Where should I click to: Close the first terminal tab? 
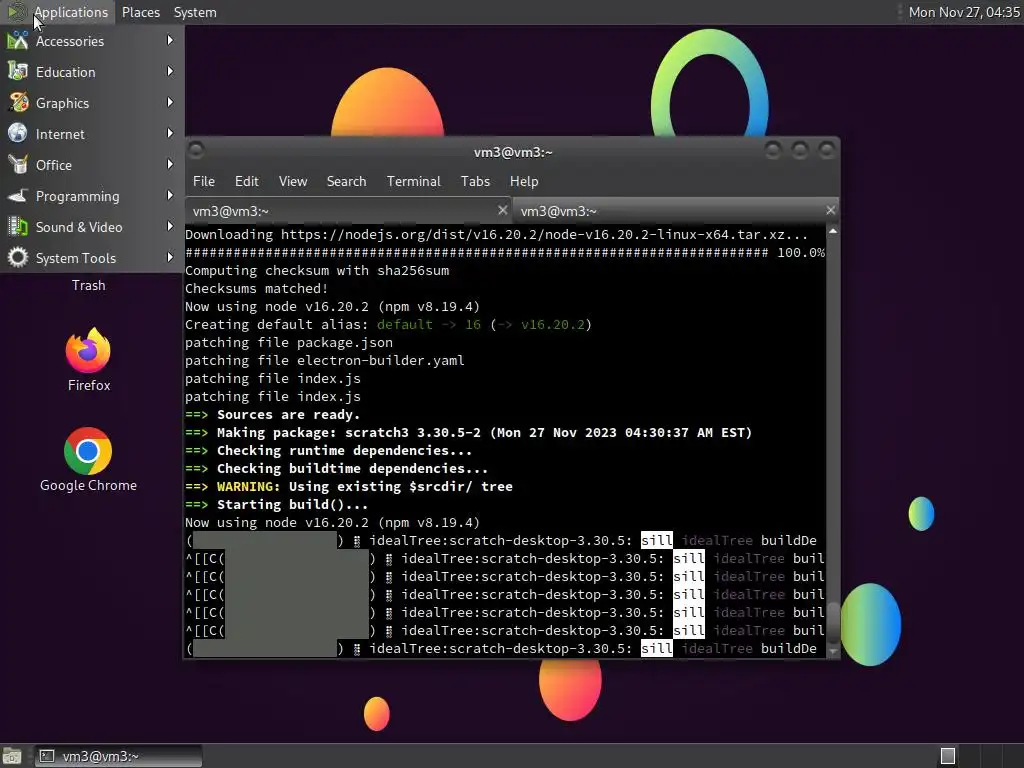pyautogui.click(x=502, y=210)
